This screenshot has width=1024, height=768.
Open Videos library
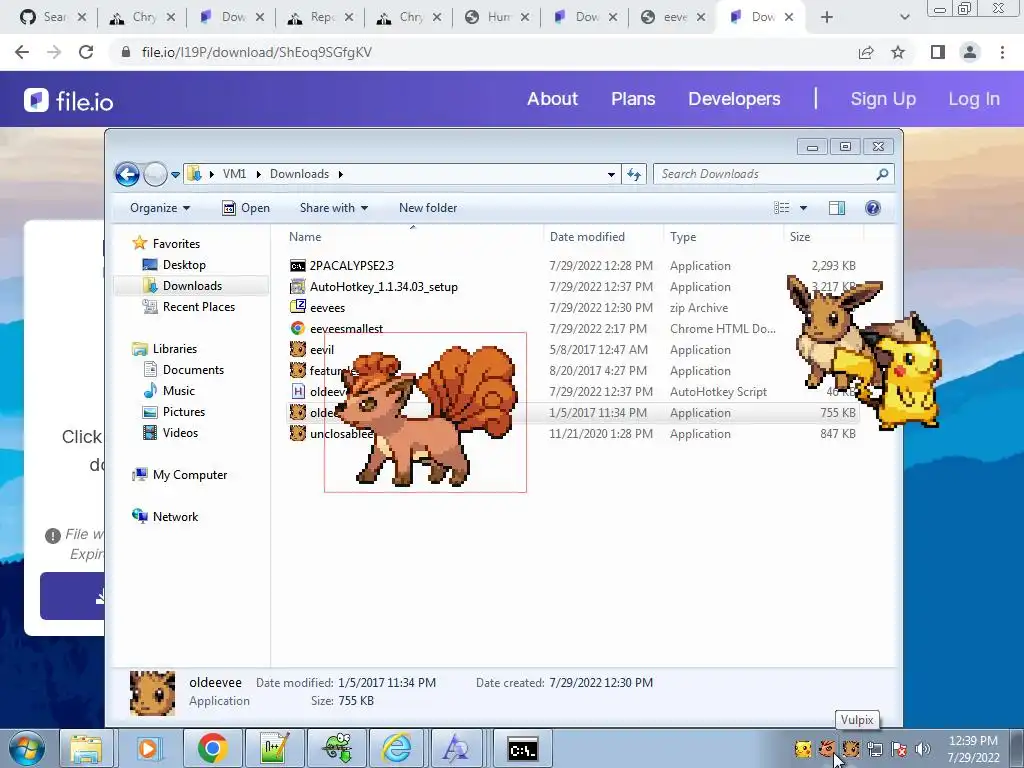pyautogui.click(x=170, y=433)
